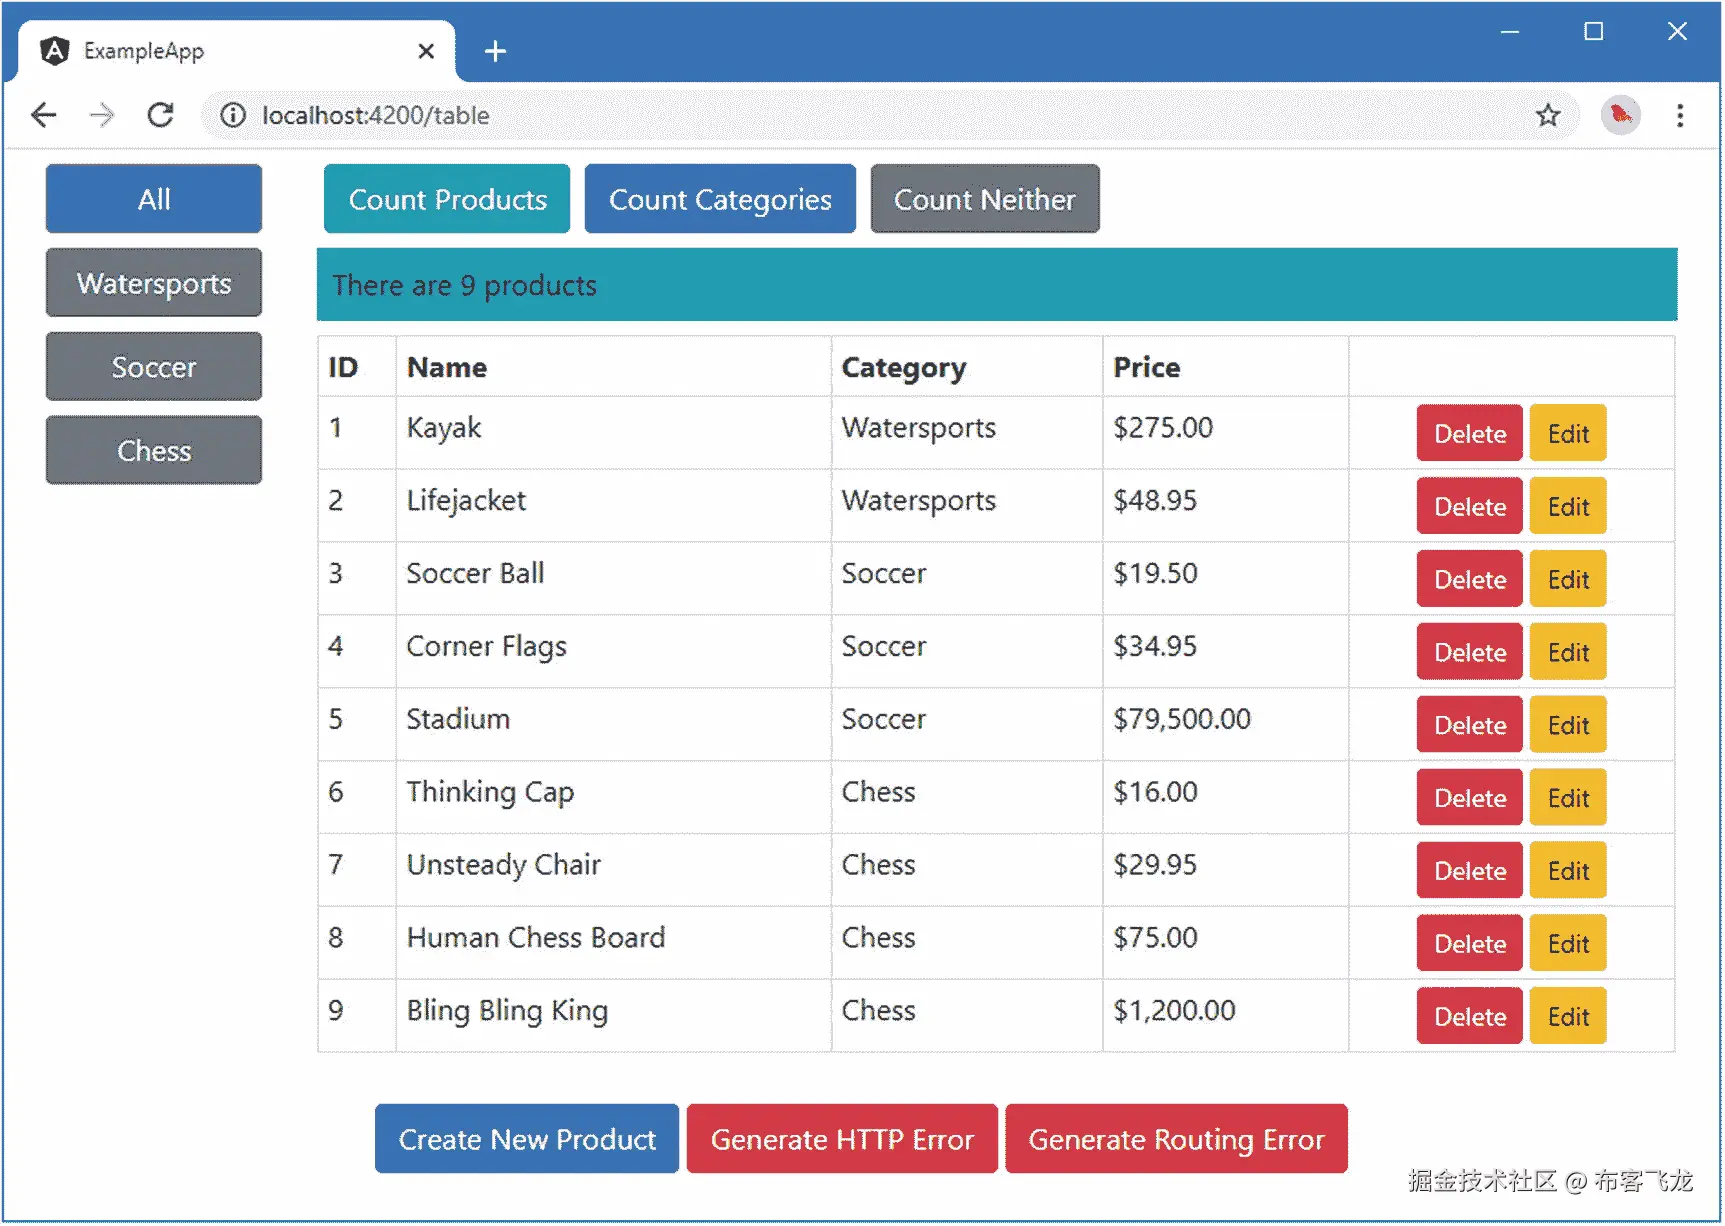Reload the localhost table page
This screenshot has width=1725, height=1226.
[x=160, y=115]
